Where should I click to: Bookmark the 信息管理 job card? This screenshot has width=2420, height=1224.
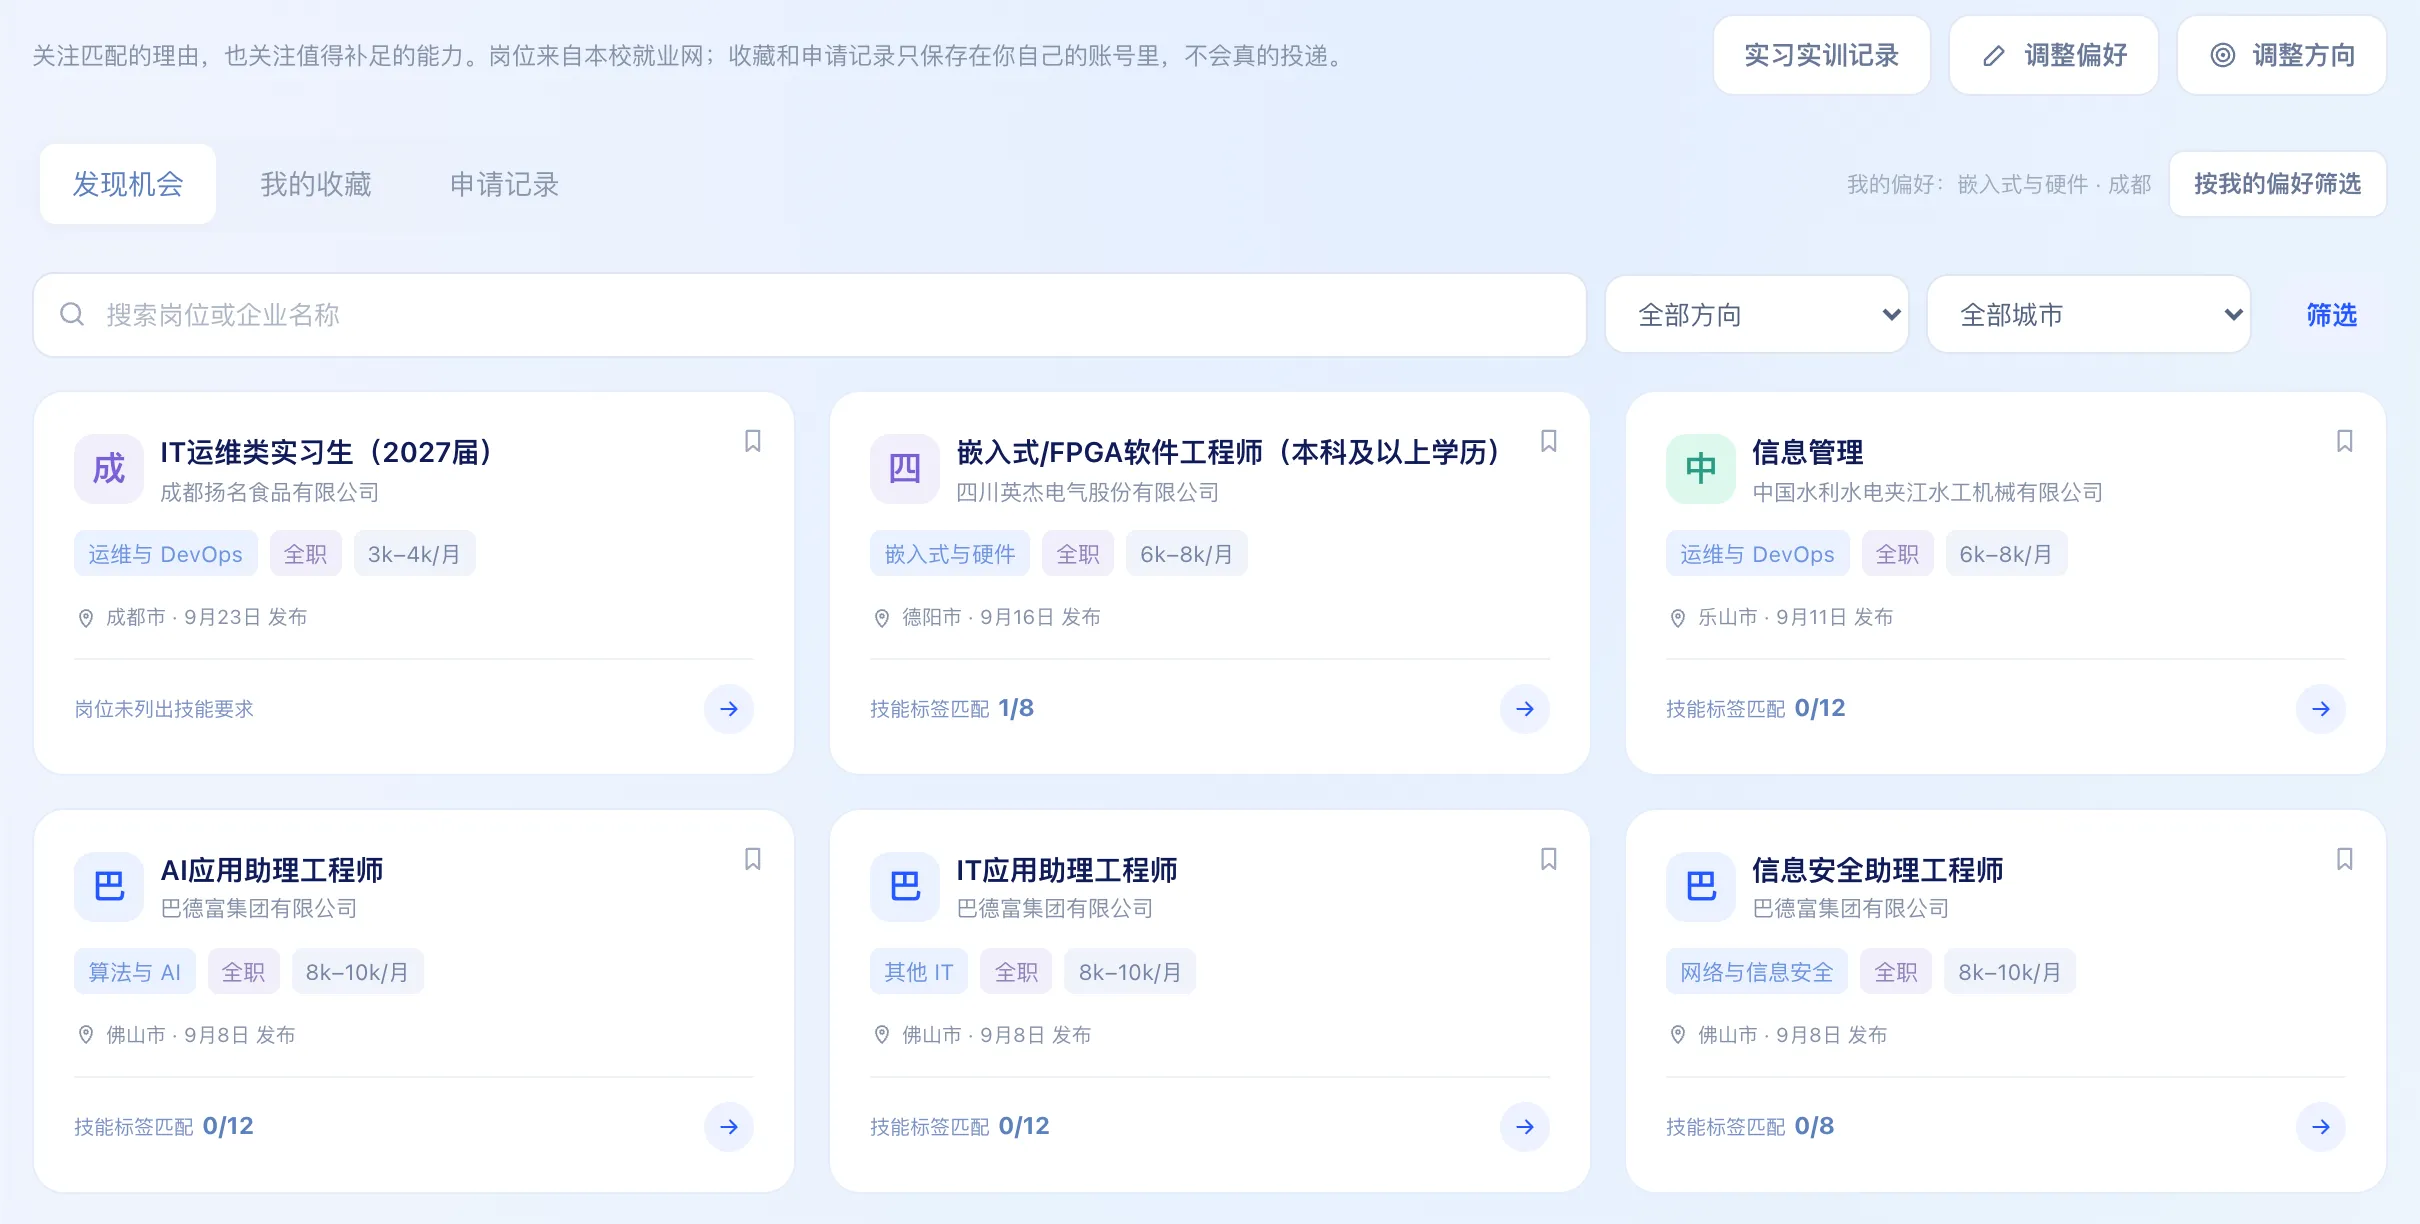tap(2345, 441)
